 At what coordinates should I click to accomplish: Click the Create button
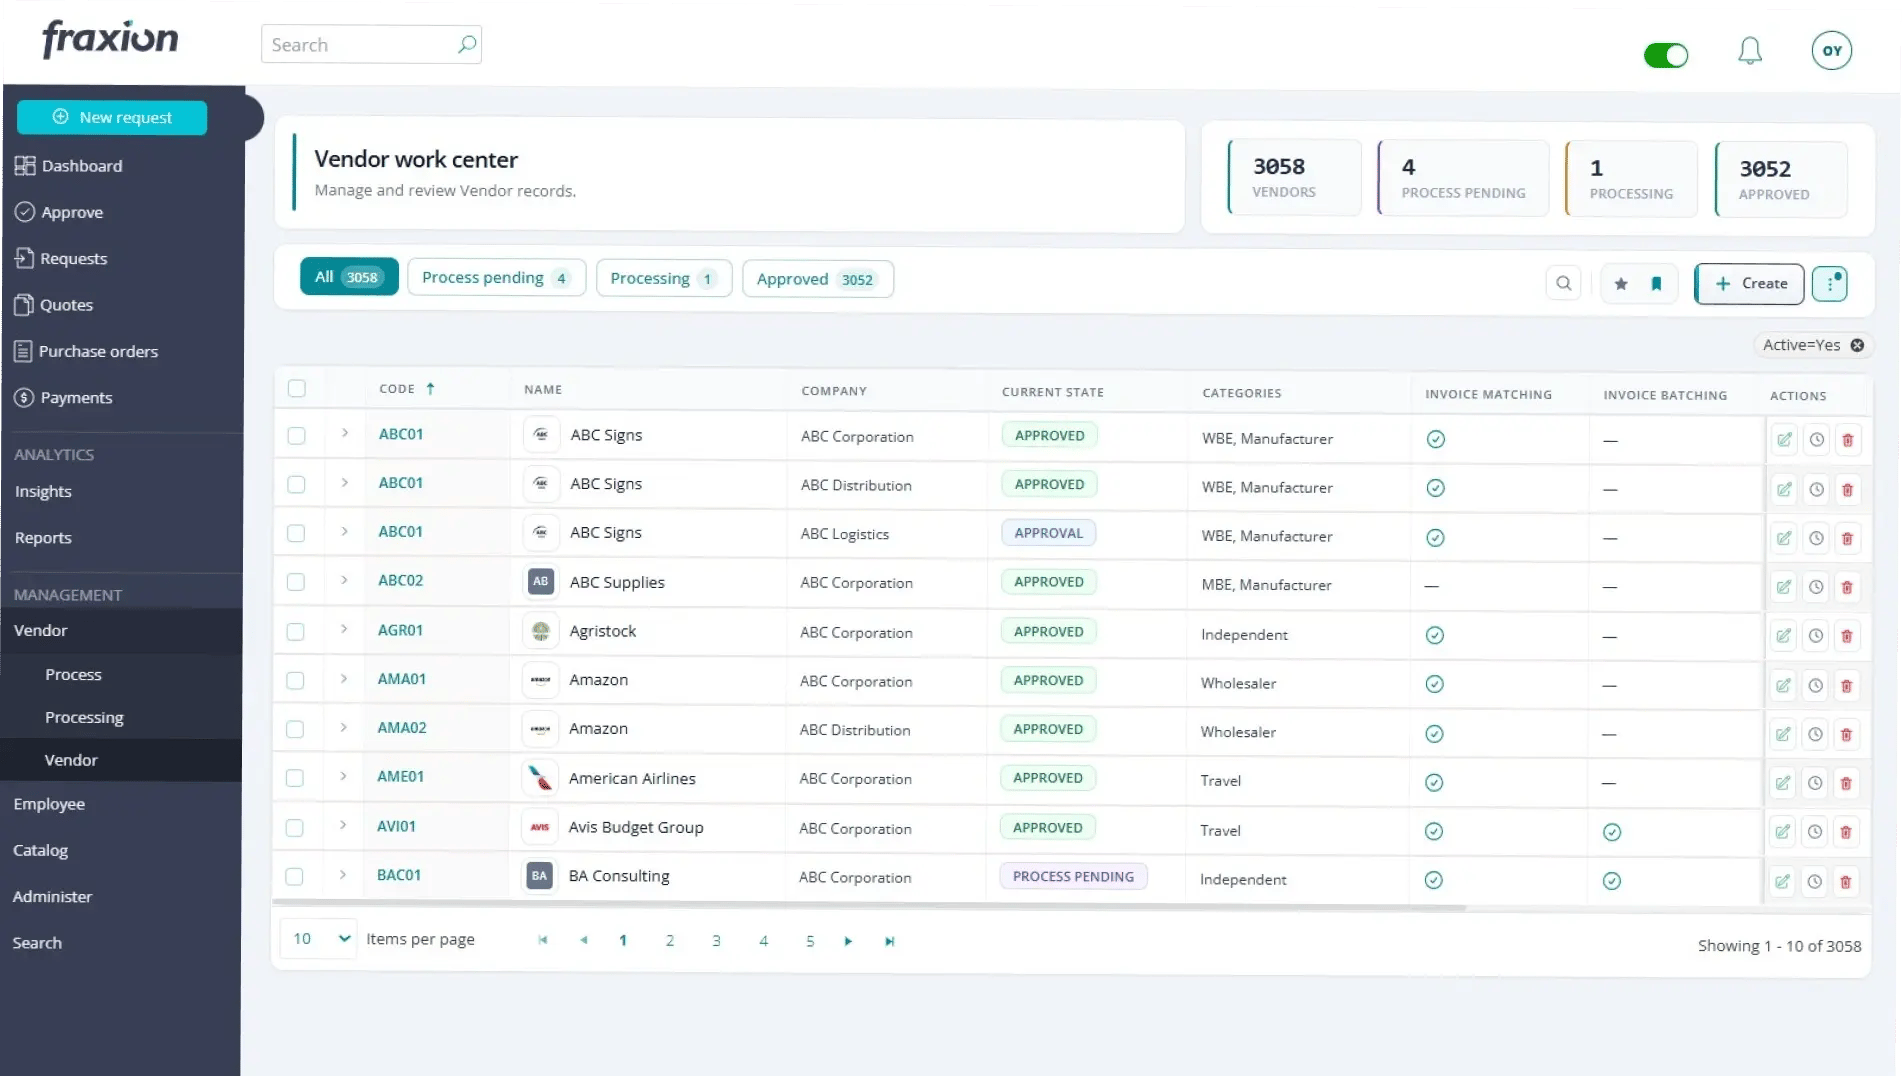[x=1749, y=284]
